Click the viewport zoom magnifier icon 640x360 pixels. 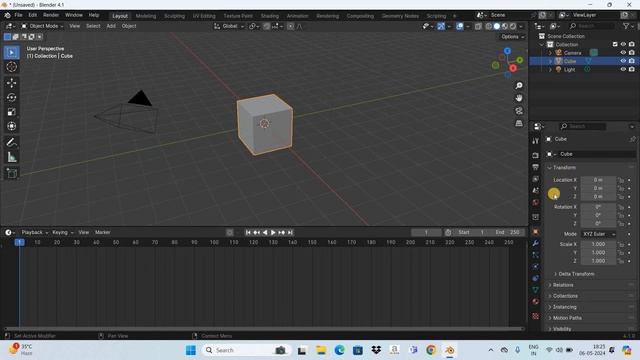(519, 86)
